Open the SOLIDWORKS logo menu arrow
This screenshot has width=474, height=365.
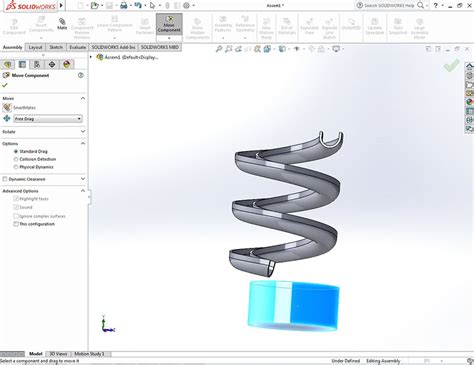(x=61, y=5)
